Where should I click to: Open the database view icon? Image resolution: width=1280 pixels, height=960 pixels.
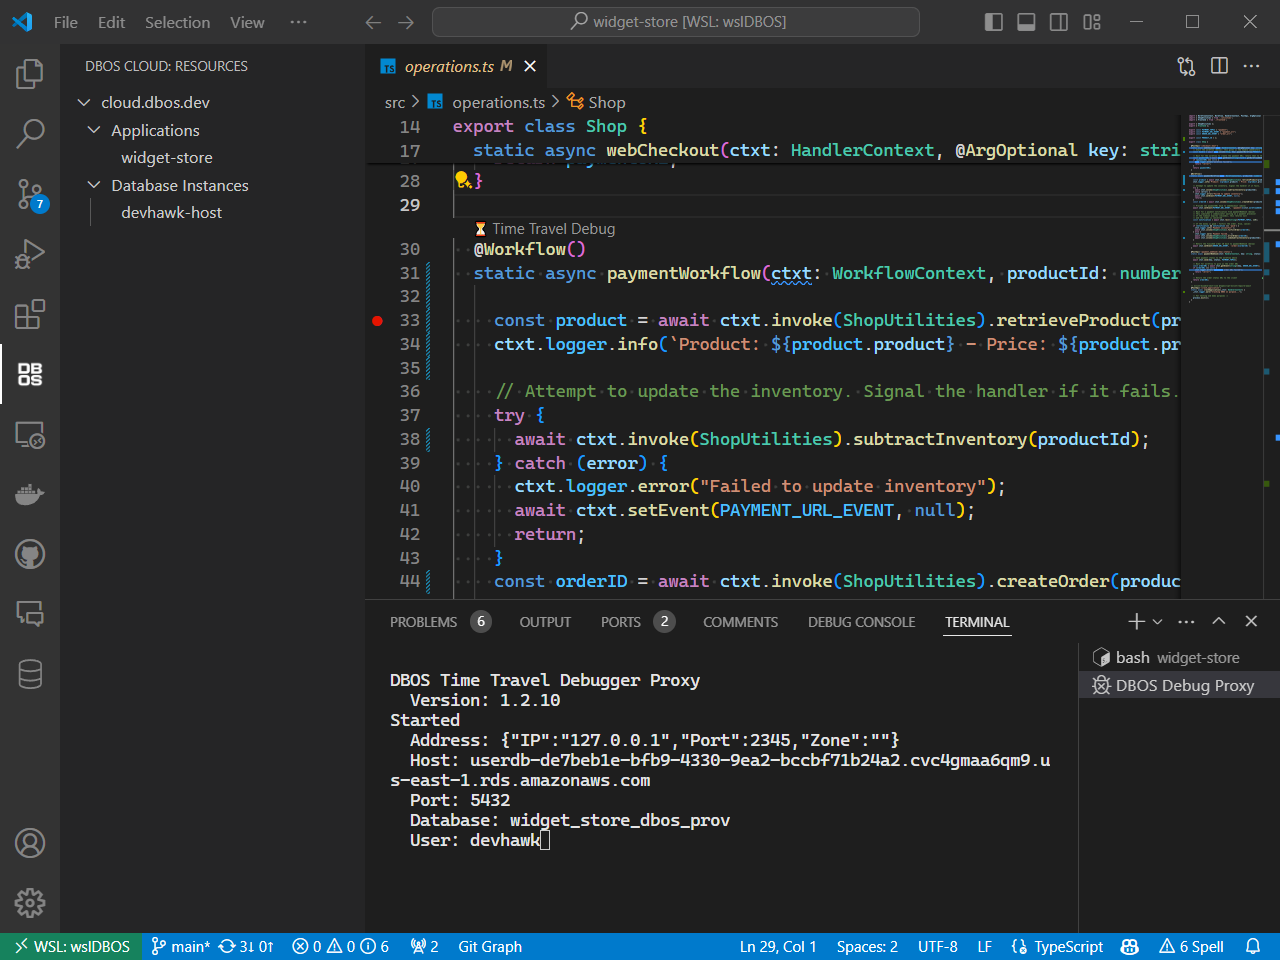coord(30,674)
